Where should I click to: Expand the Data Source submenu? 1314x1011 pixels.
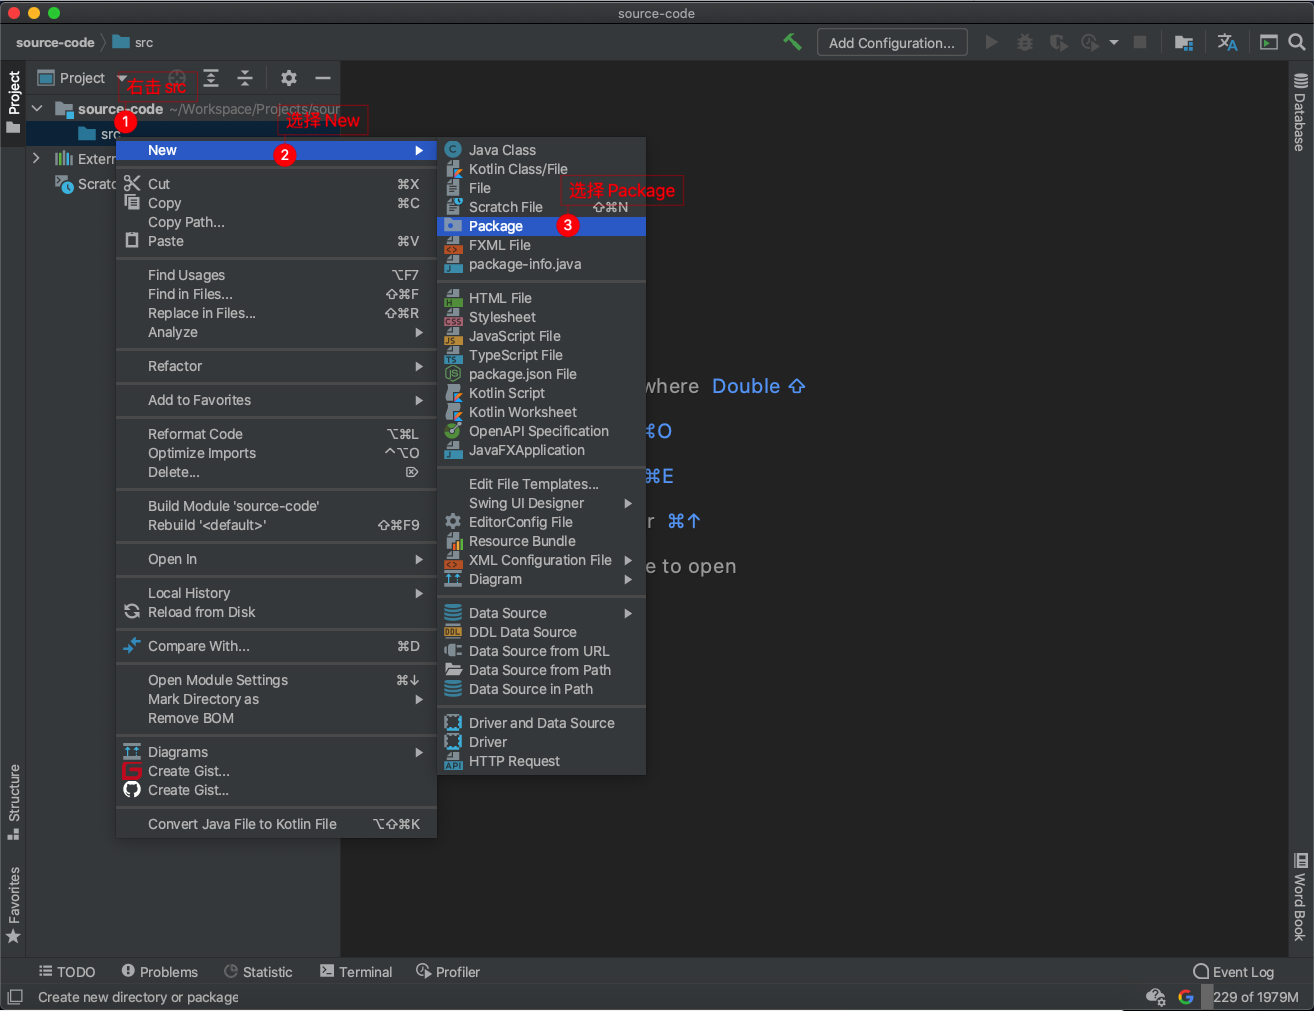point(542,613)
